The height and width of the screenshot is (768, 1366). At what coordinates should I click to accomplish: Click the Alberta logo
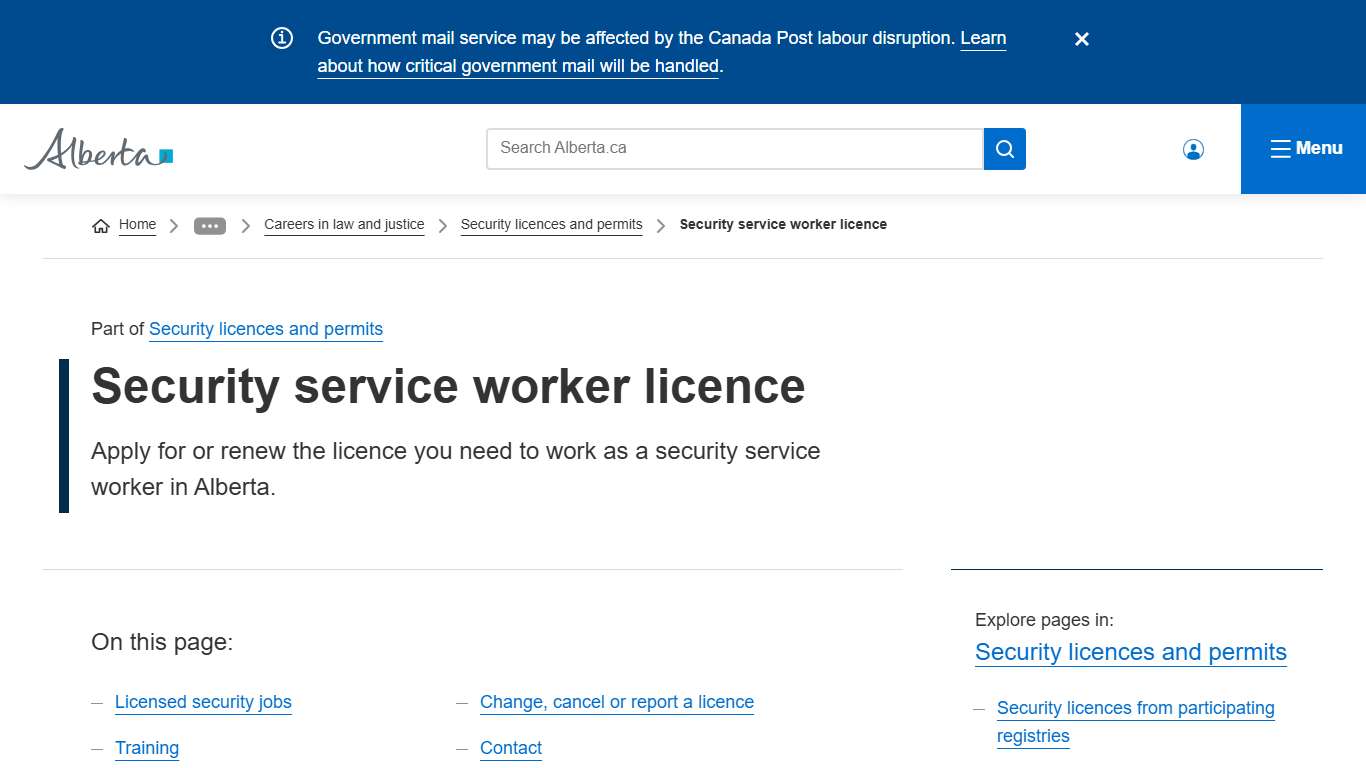(97, 149)
